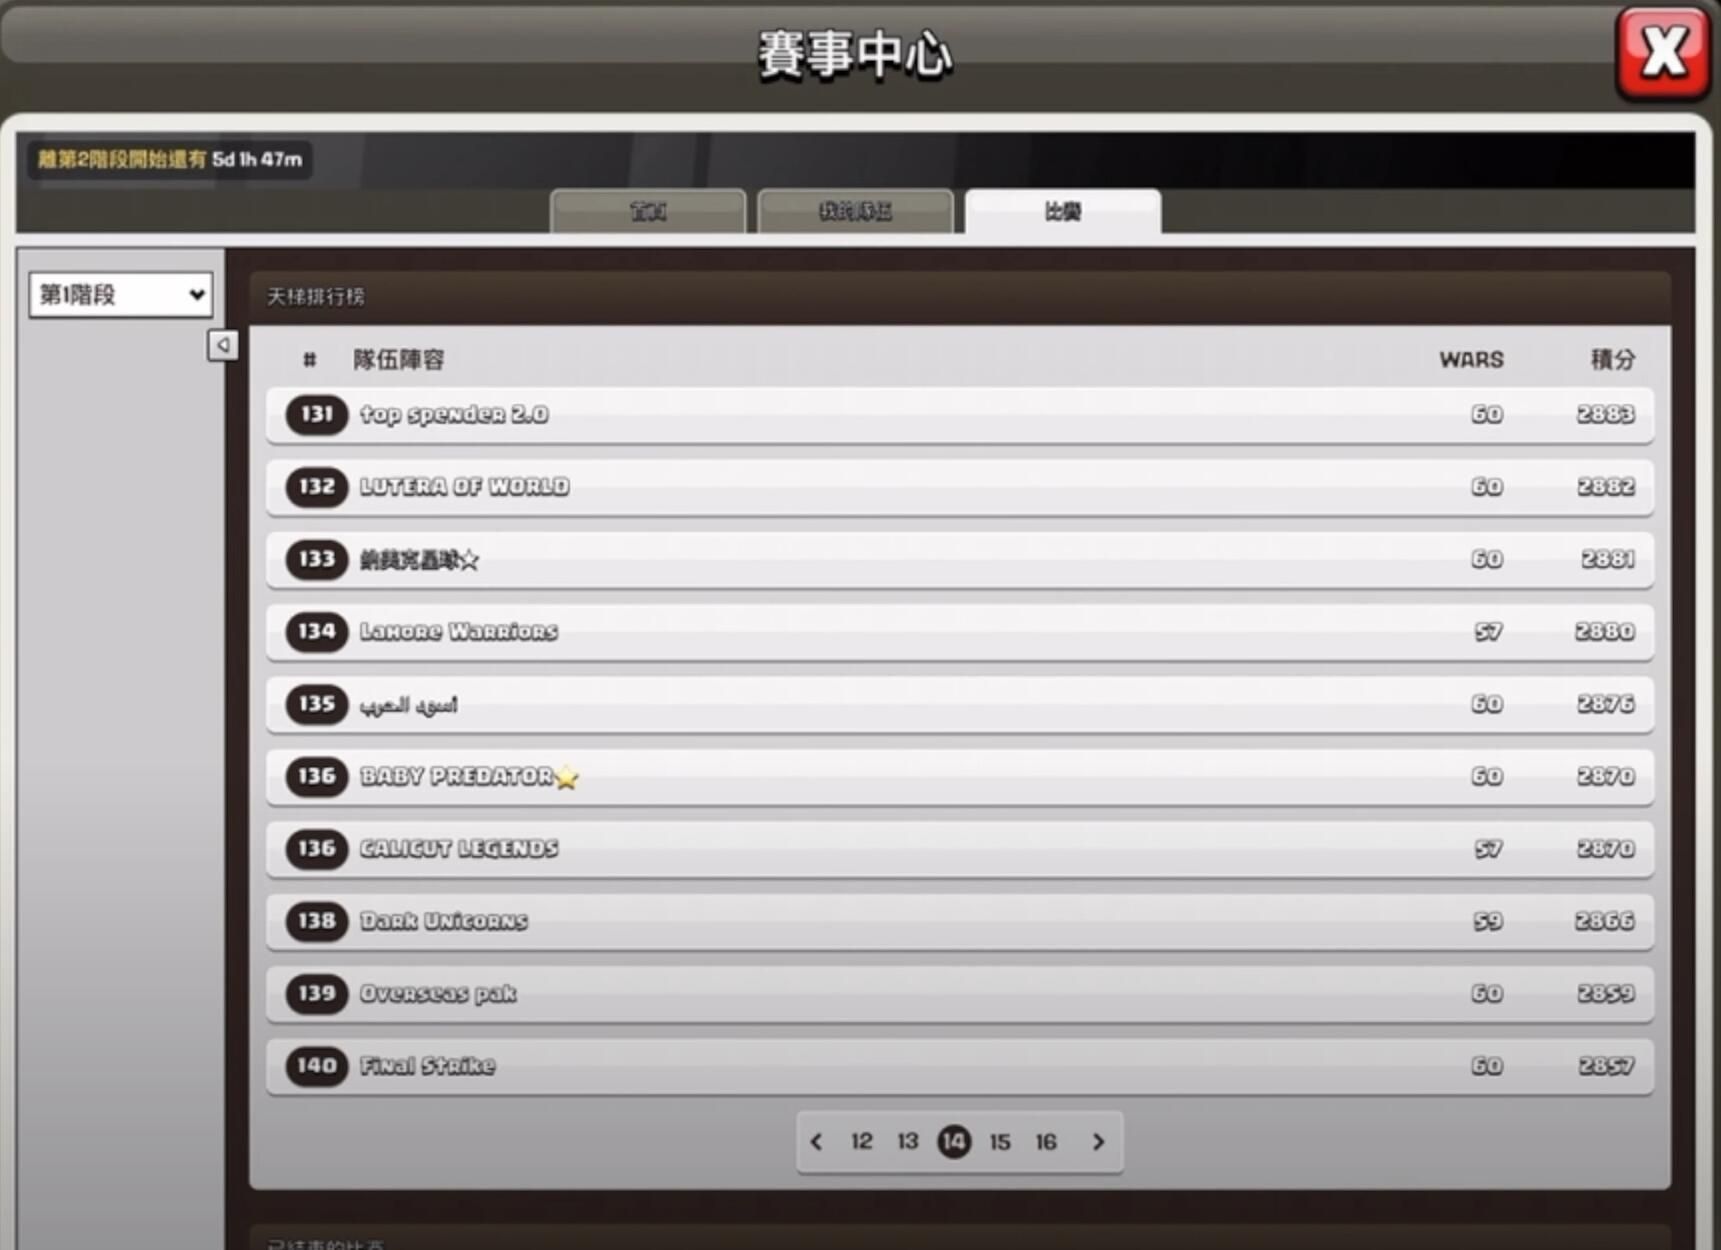Image resolution: width=1721 pixels, height=1250 pixels.
Task: Click score 2859 for Overseas pak
Action: click(x=1606, y=993)
